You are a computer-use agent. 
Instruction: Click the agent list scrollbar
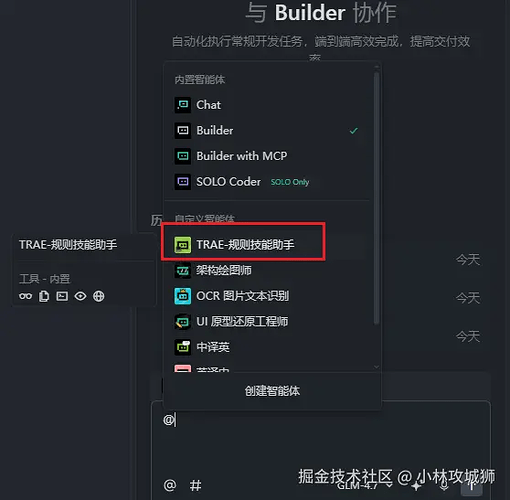coord(376,198)
